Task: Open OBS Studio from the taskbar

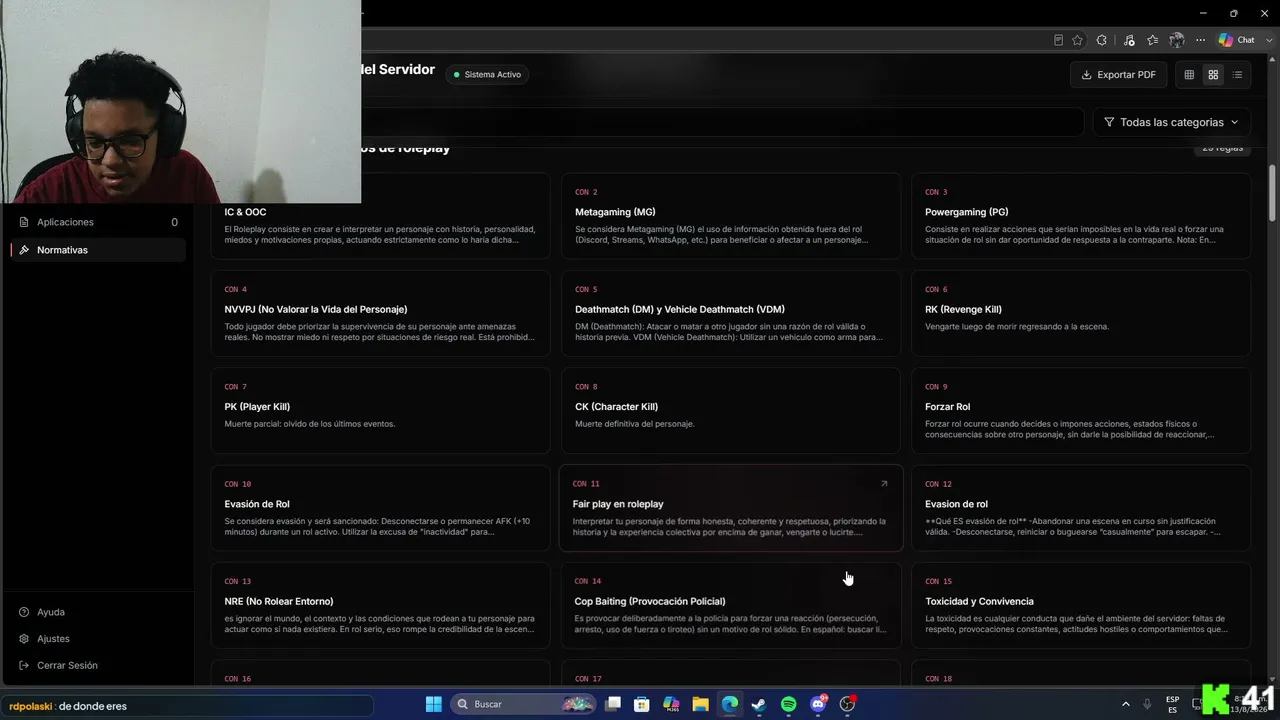Action: [x=848, y=704]
